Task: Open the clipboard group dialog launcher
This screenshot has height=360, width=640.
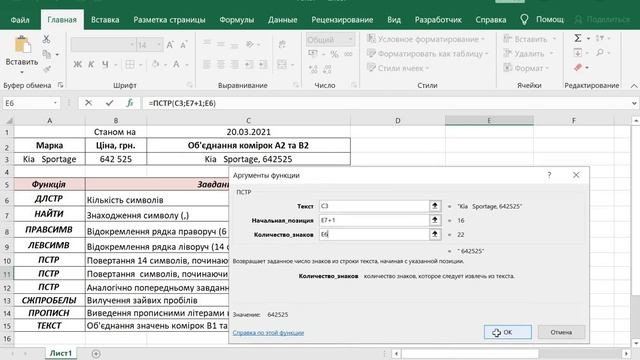Action: tap(60, 85)
